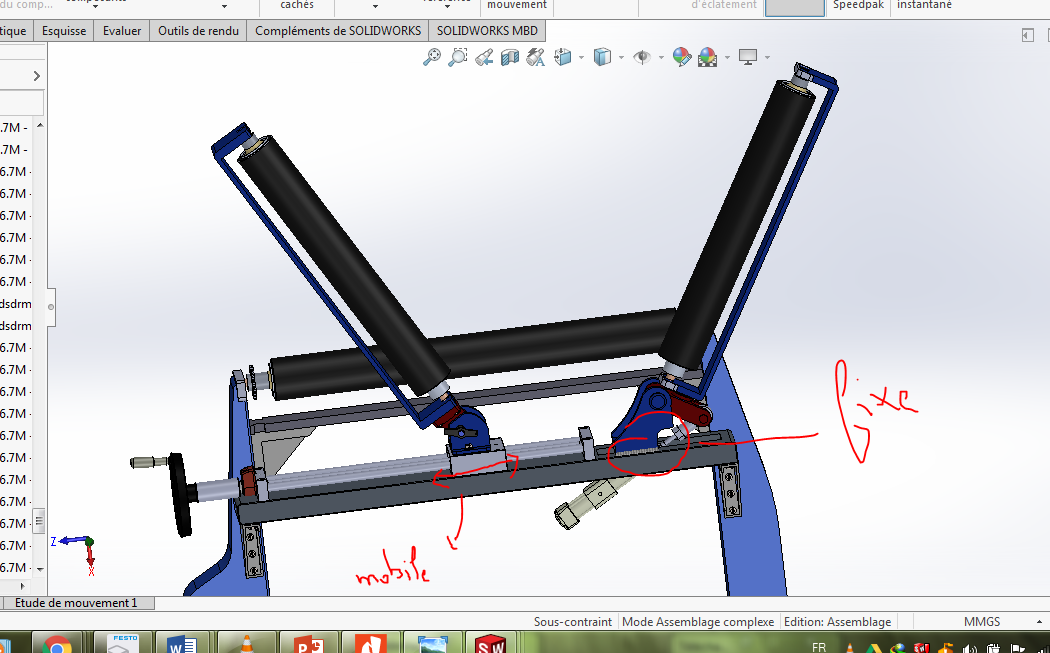This screenshot has height=653, width=1050.
Task: Click the Display Style cube icon
Action: (x=603, y=58)
